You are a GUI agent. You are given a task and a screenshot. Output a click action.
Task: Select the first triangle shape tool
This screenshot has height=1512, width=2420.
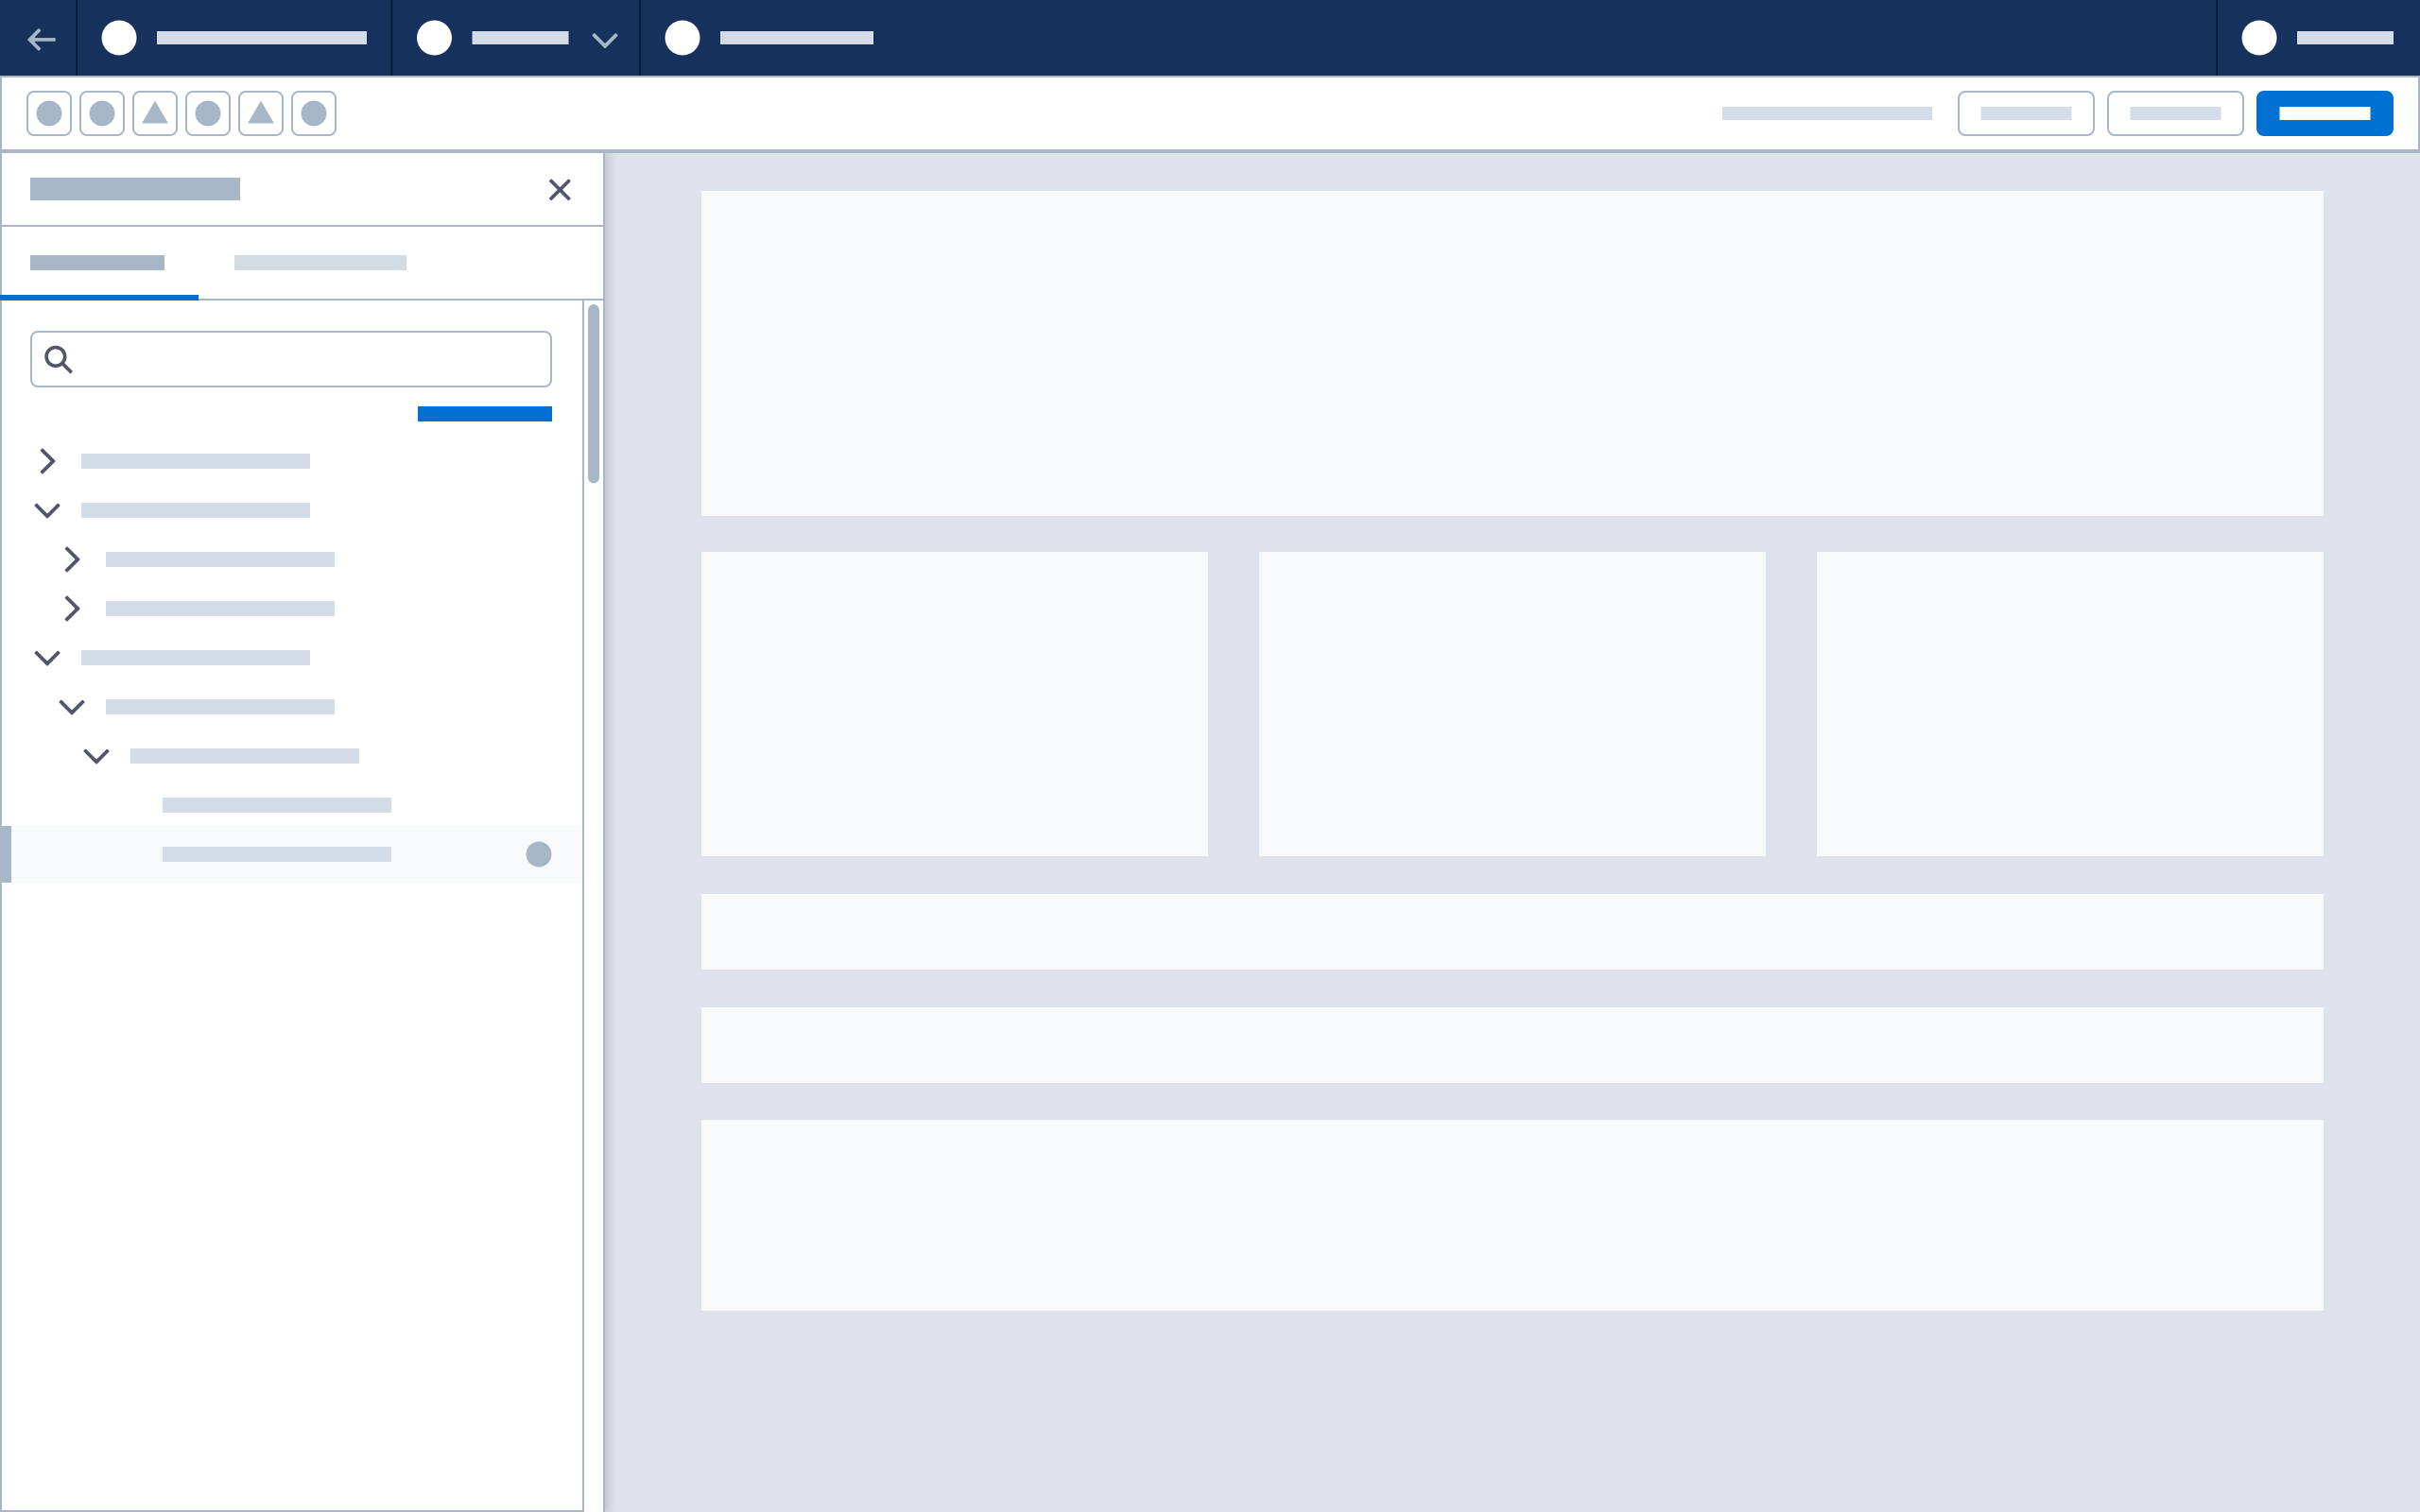[x=155, y=113]
